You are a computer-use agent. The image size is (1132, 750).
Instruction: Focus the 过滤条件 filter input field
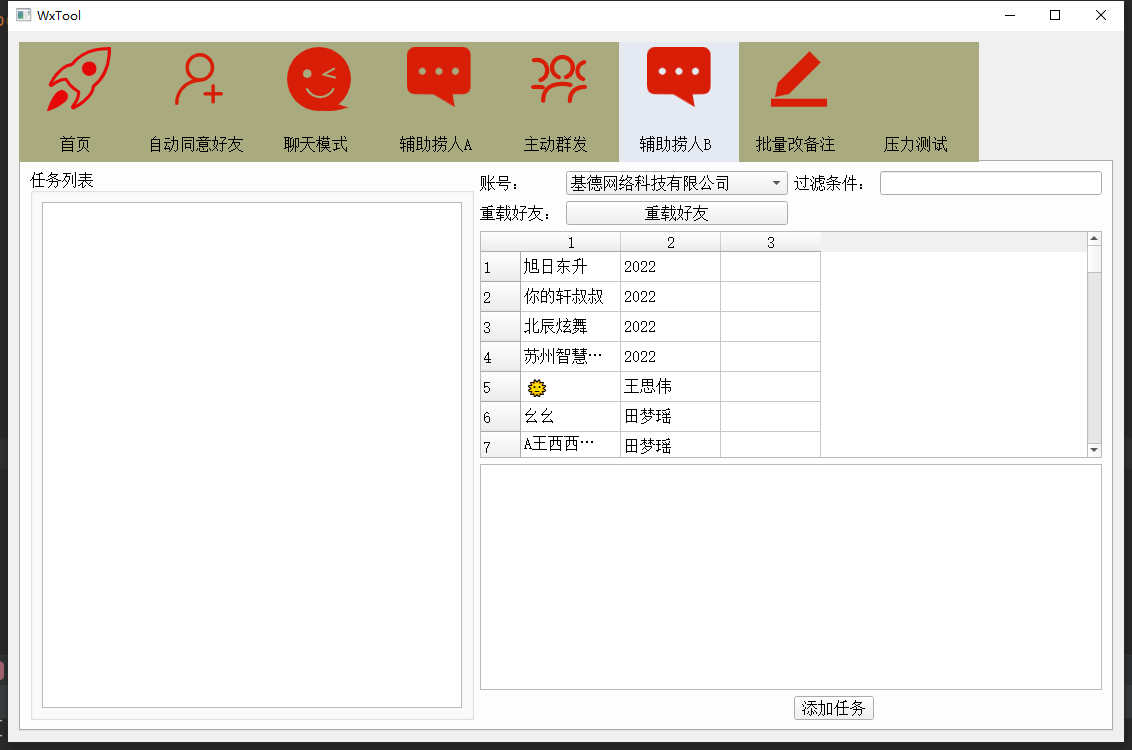(x=990, y=183)
